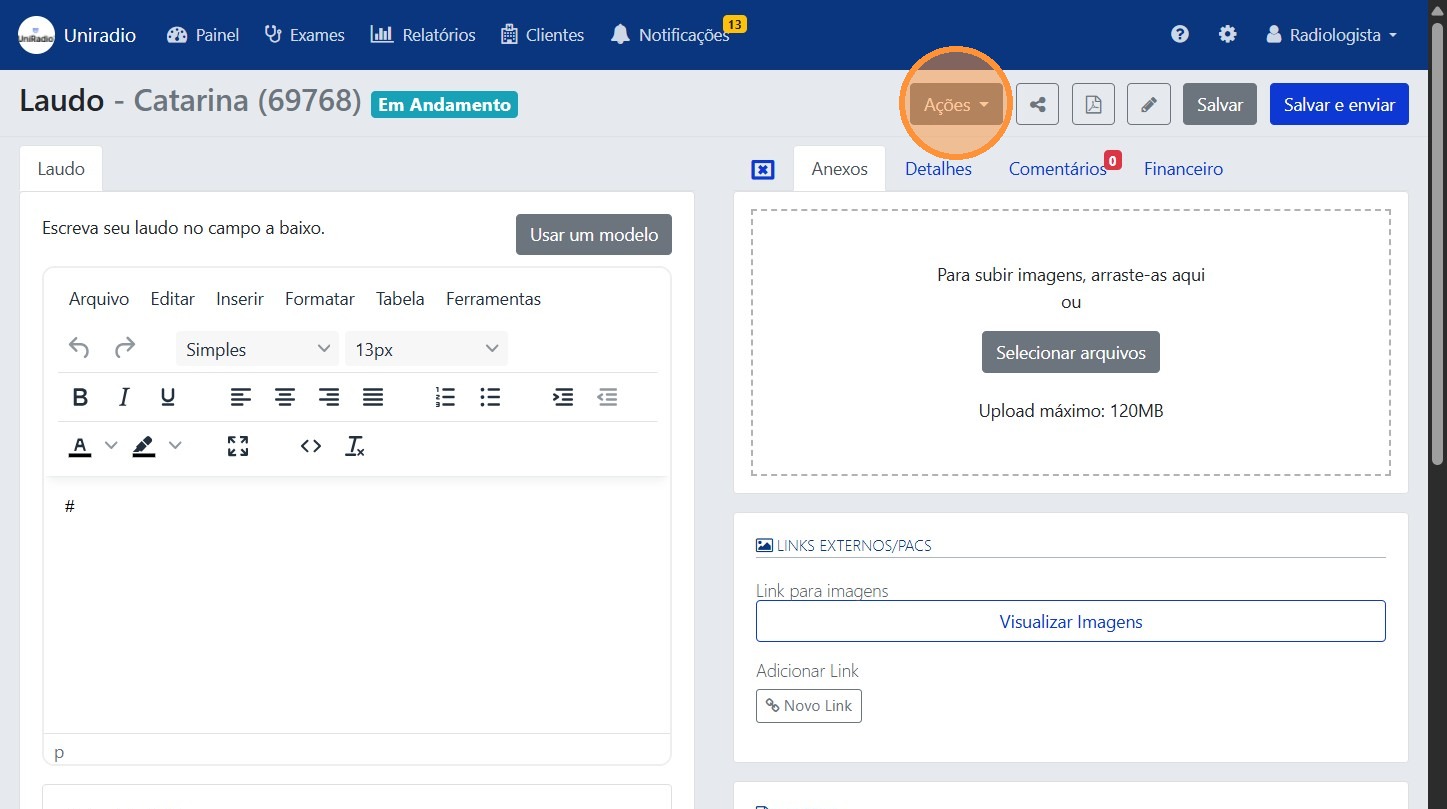Open text color picker arrow
The image size is (1447, 809).
111,446
